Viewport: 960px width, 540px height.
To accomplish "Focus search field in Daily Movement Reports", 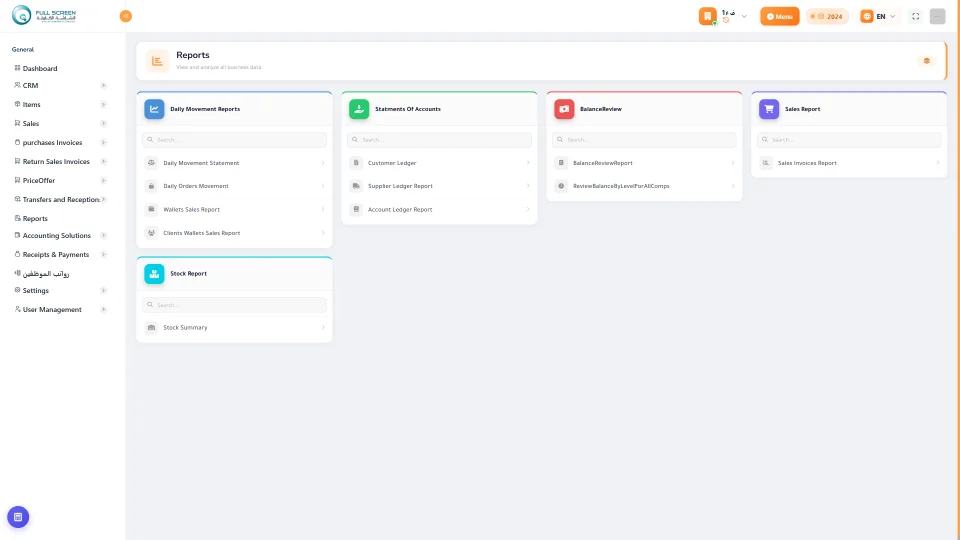I will (234, 140).
